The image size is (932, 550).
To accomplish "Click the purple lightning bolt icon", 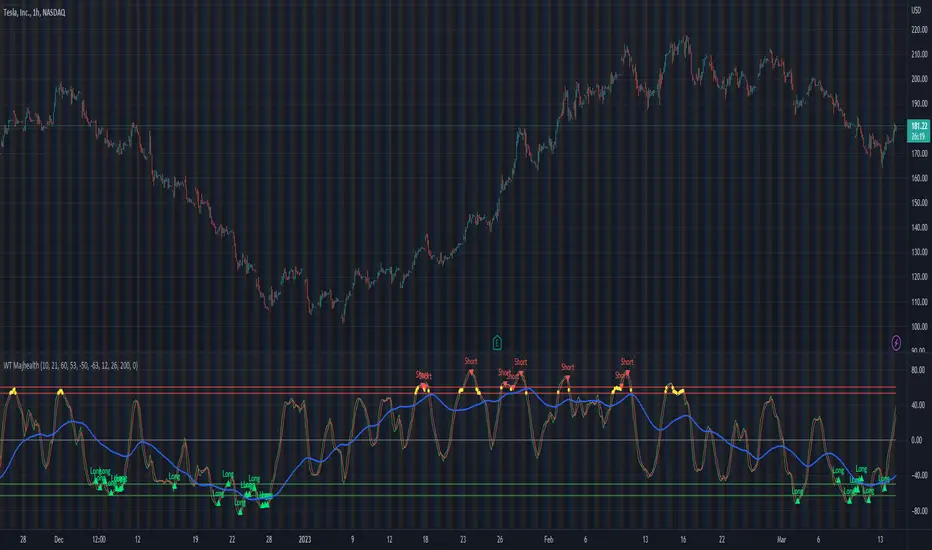I will click(896, 342).
